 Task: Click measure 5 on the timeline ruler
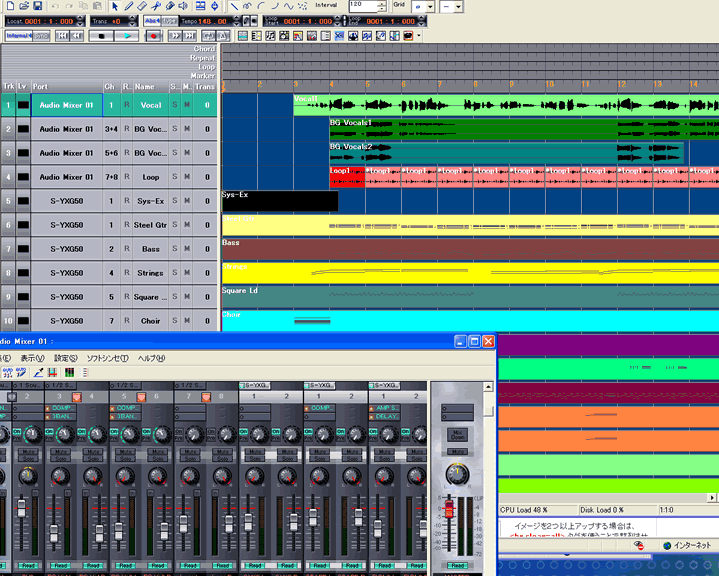click(x=367, y=84)
